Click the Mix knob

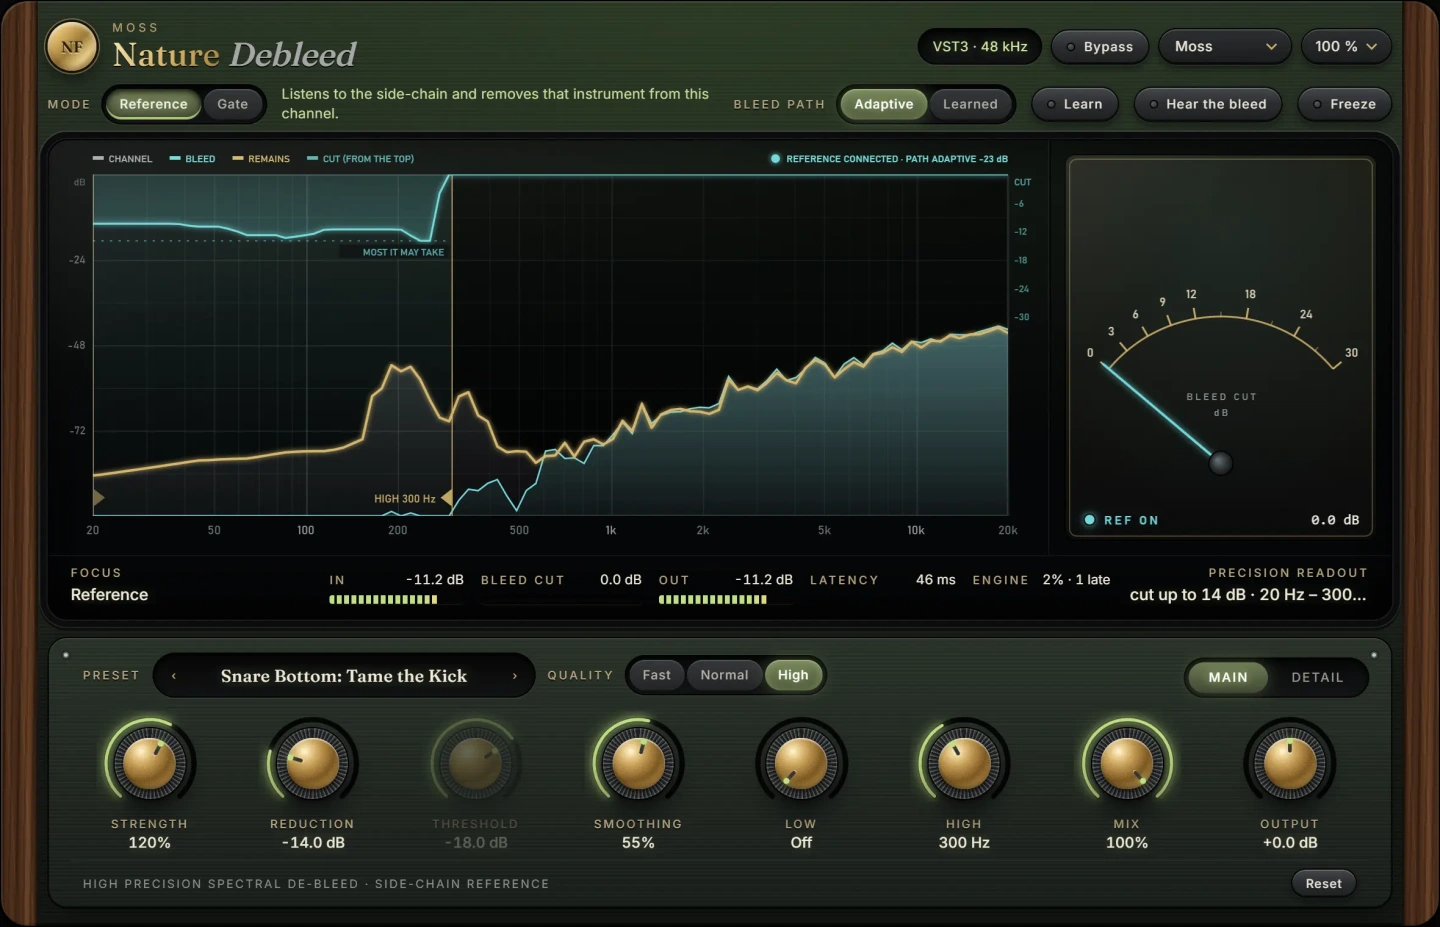(1127, 764)
